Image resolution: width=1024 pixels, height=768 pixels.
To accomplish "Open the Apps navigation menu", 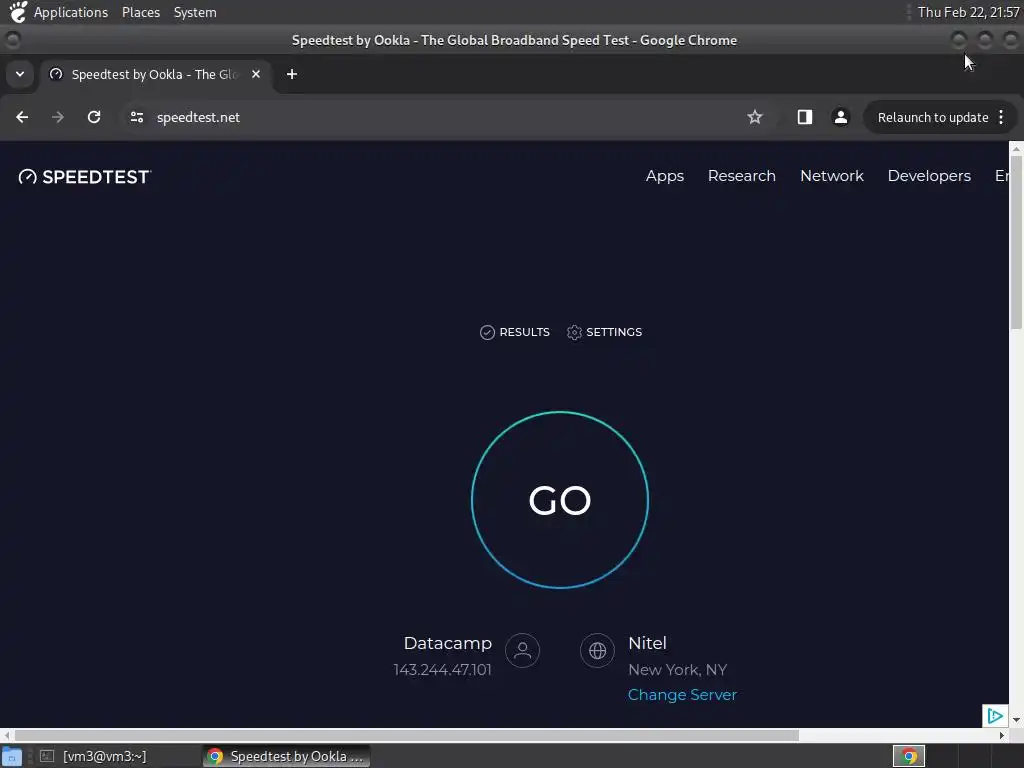I will [x=665, y=176].
